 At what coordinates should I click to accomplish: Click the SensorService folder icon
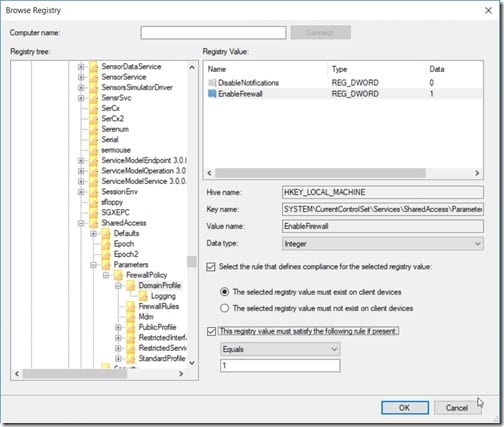[94, 77]
